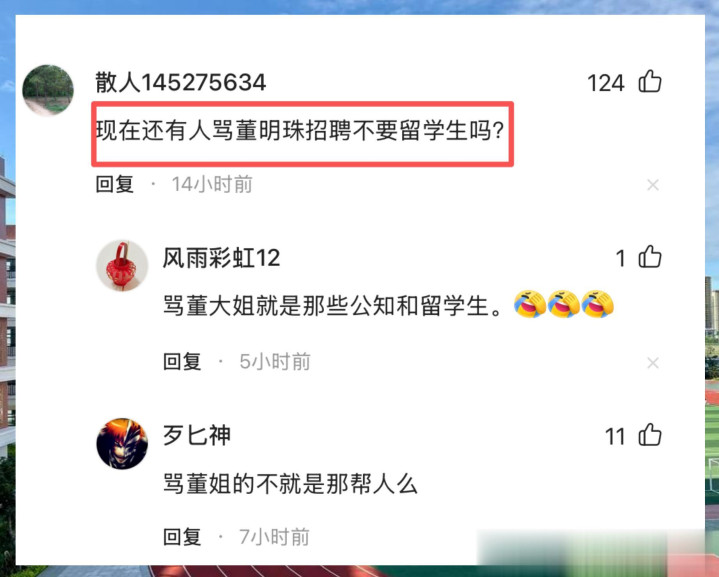This screenshot has width=719, height=577.
Task: Reply to the 7小时前 comment
Action: (x=182, y=537)
